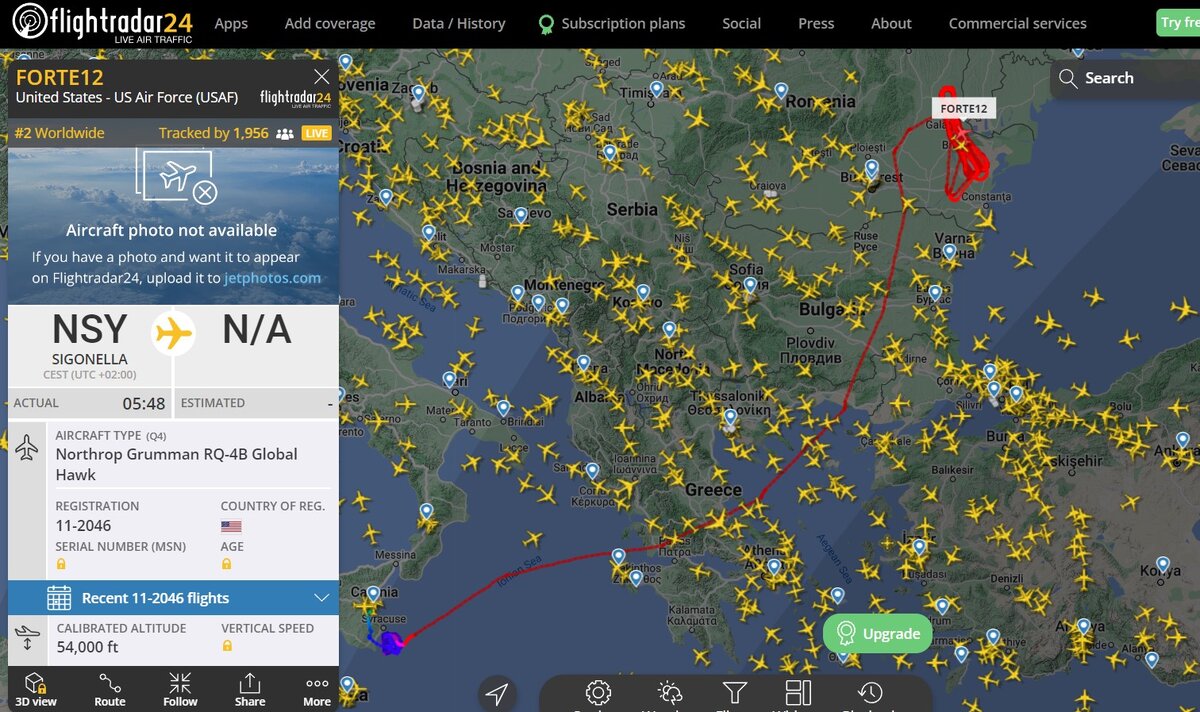This screenshot has height=712, width=1200.
Task: Click the FORTE12 callsign title
Action: (x=59, y=77)
